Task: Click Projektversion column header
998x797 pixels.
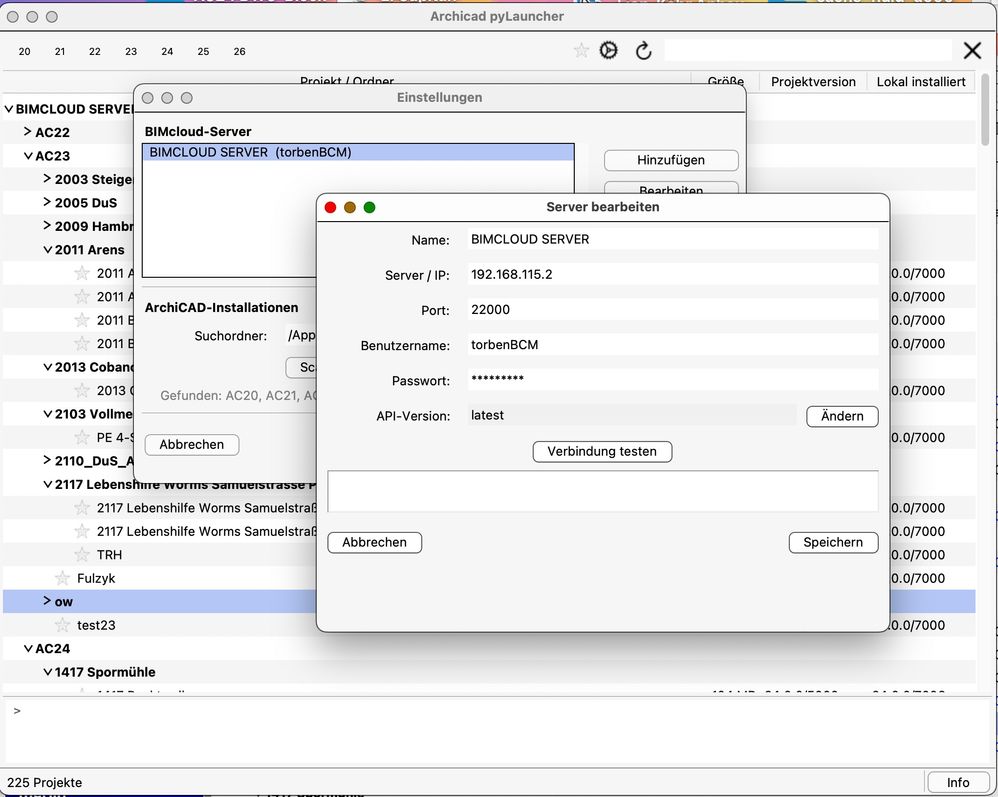Action: tap(813, 81)
